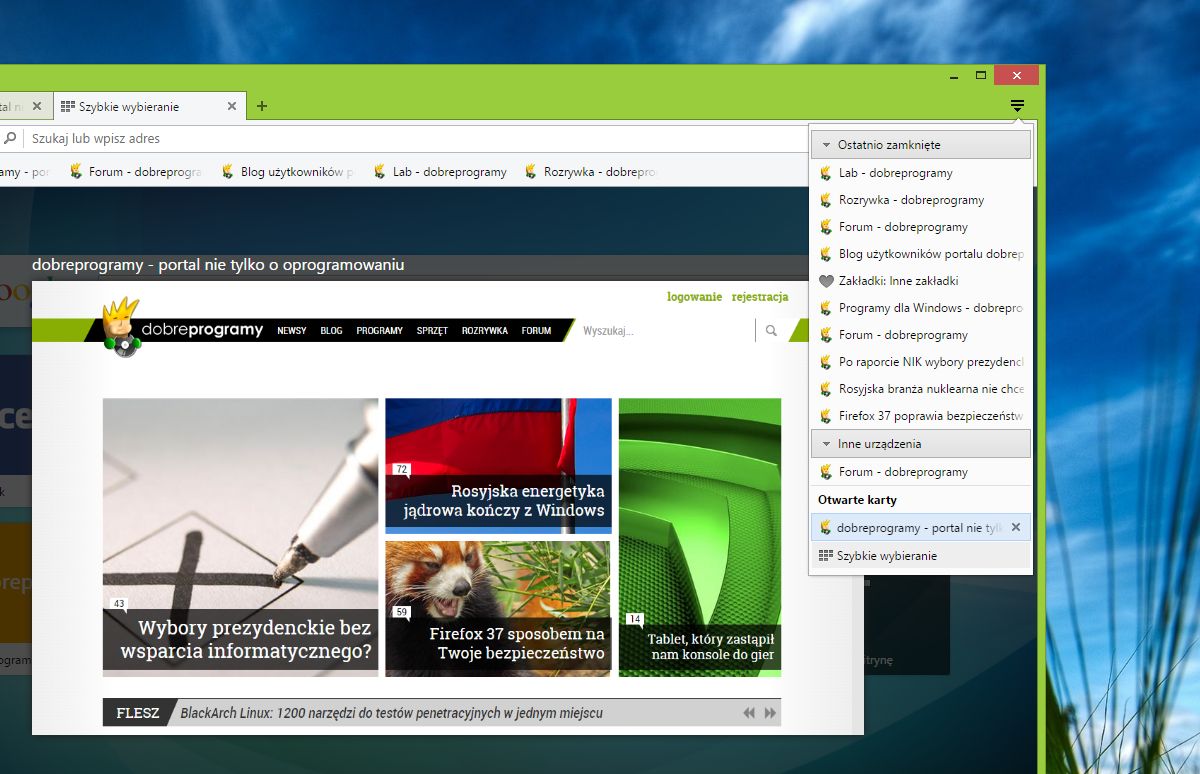The image size is (1200, 774).
Task: Open PROGRAMY in the site navigation
Action: coord(379,331)
